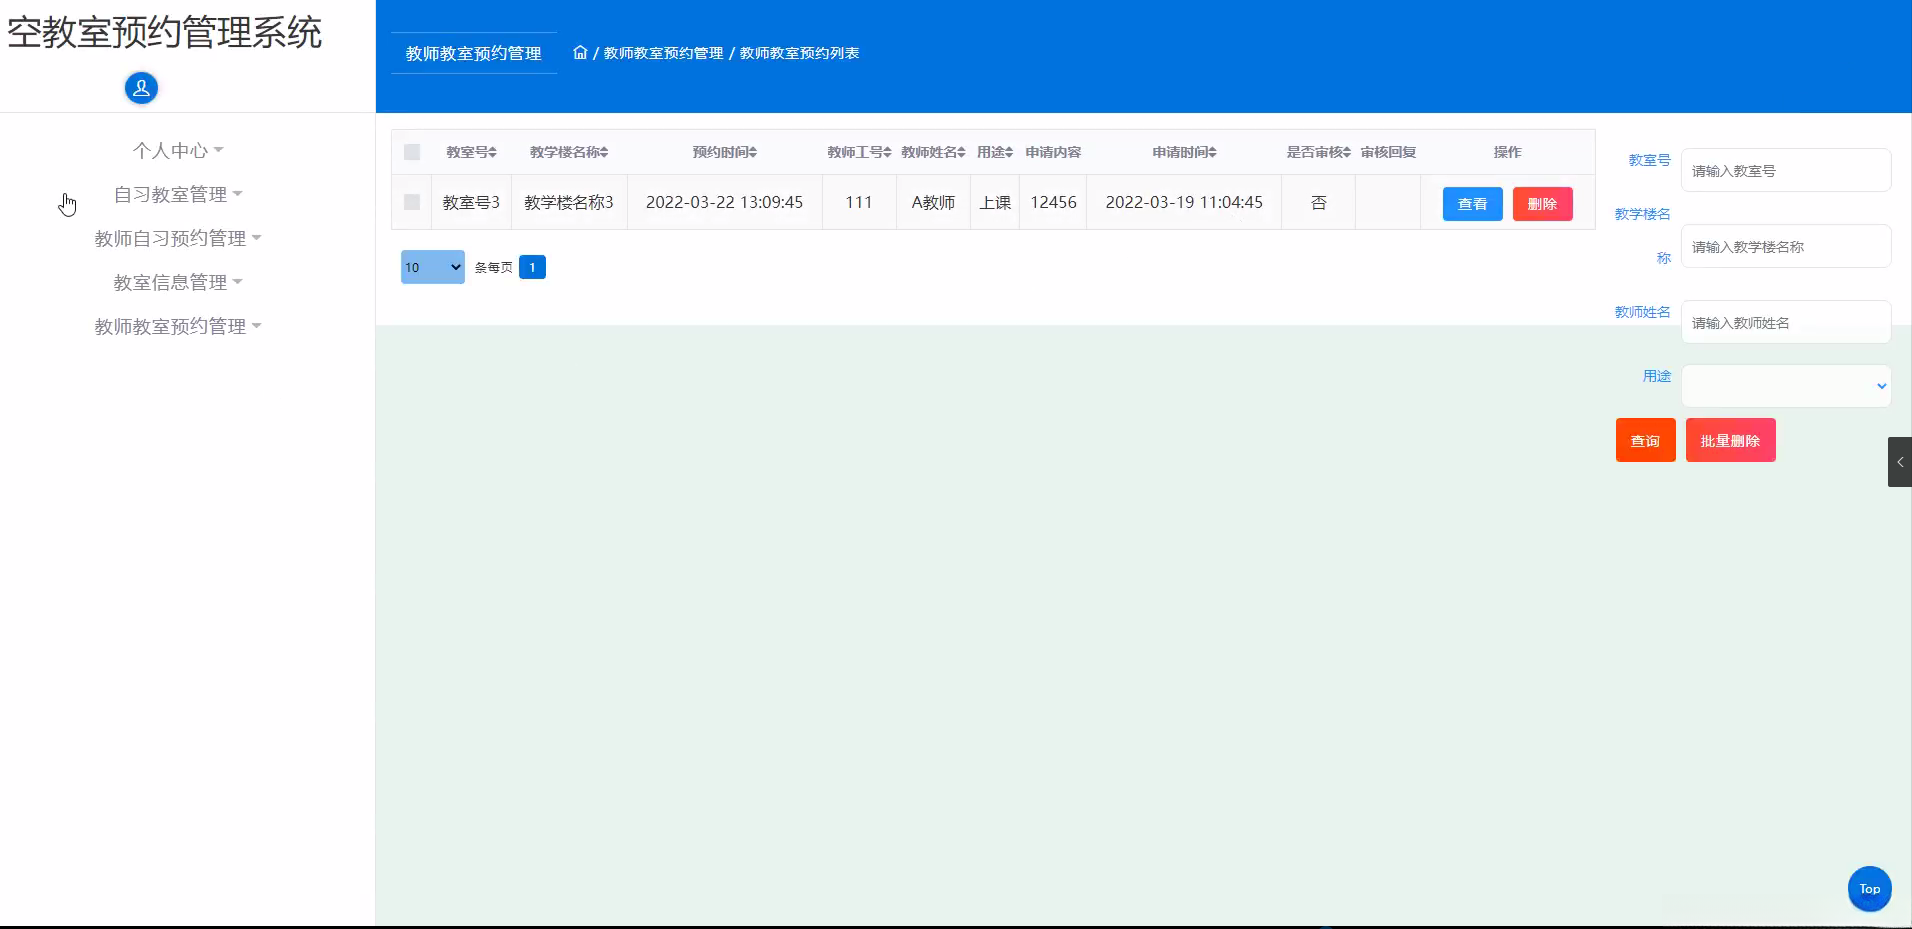The height and width of the screenshot is (929, 1912).
Task: Tick the select-all checkbox in table header
Action: 412,152
